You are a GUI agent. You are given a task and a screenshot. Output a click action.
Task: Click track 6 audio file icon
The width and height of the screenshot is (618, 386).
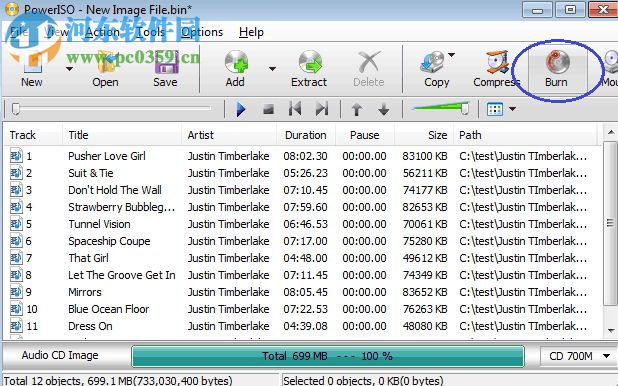[x=16, y=241]
